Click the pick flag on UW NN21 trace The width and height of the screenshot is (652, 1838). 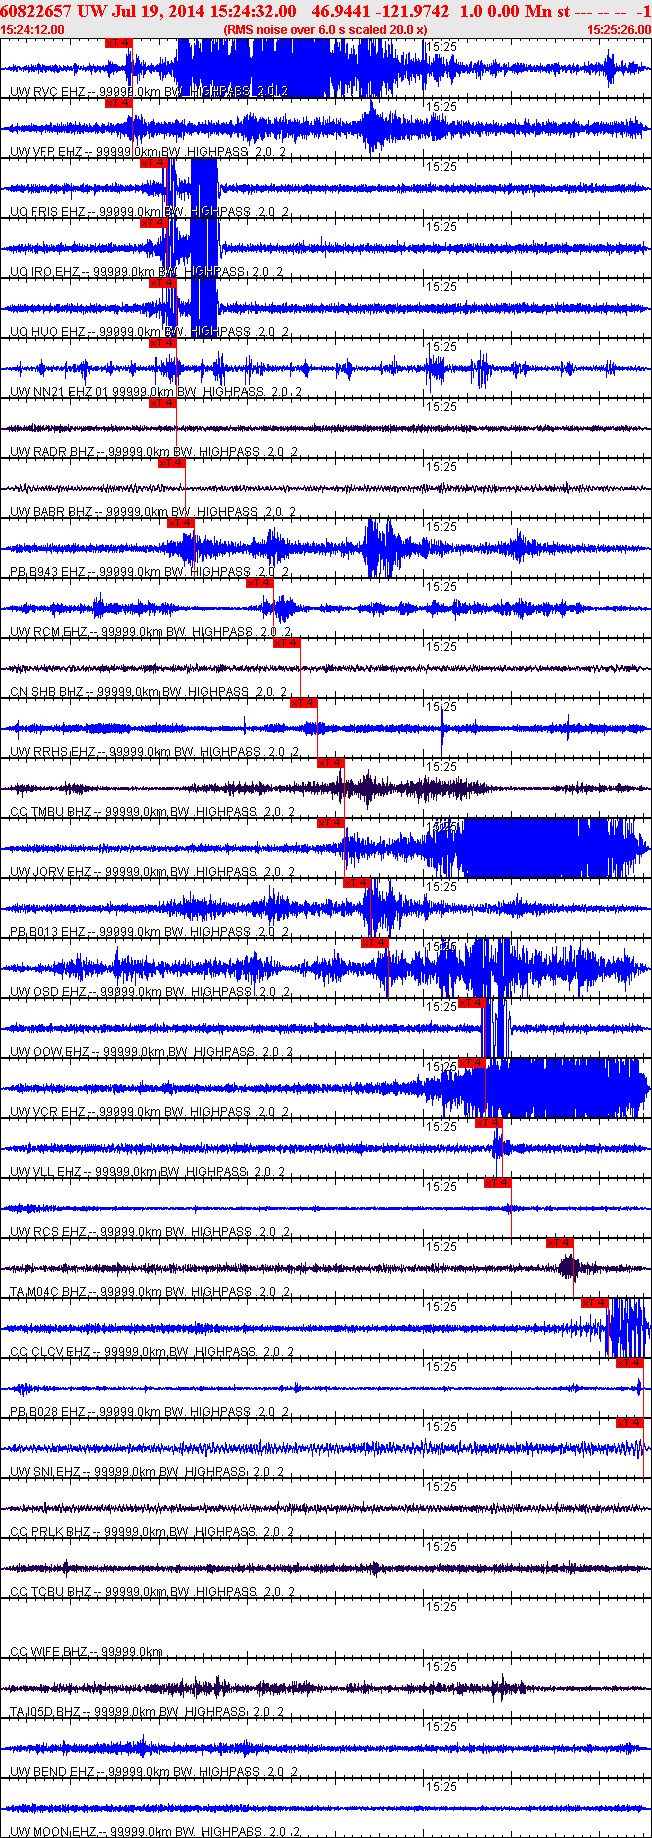coord(162,343)
